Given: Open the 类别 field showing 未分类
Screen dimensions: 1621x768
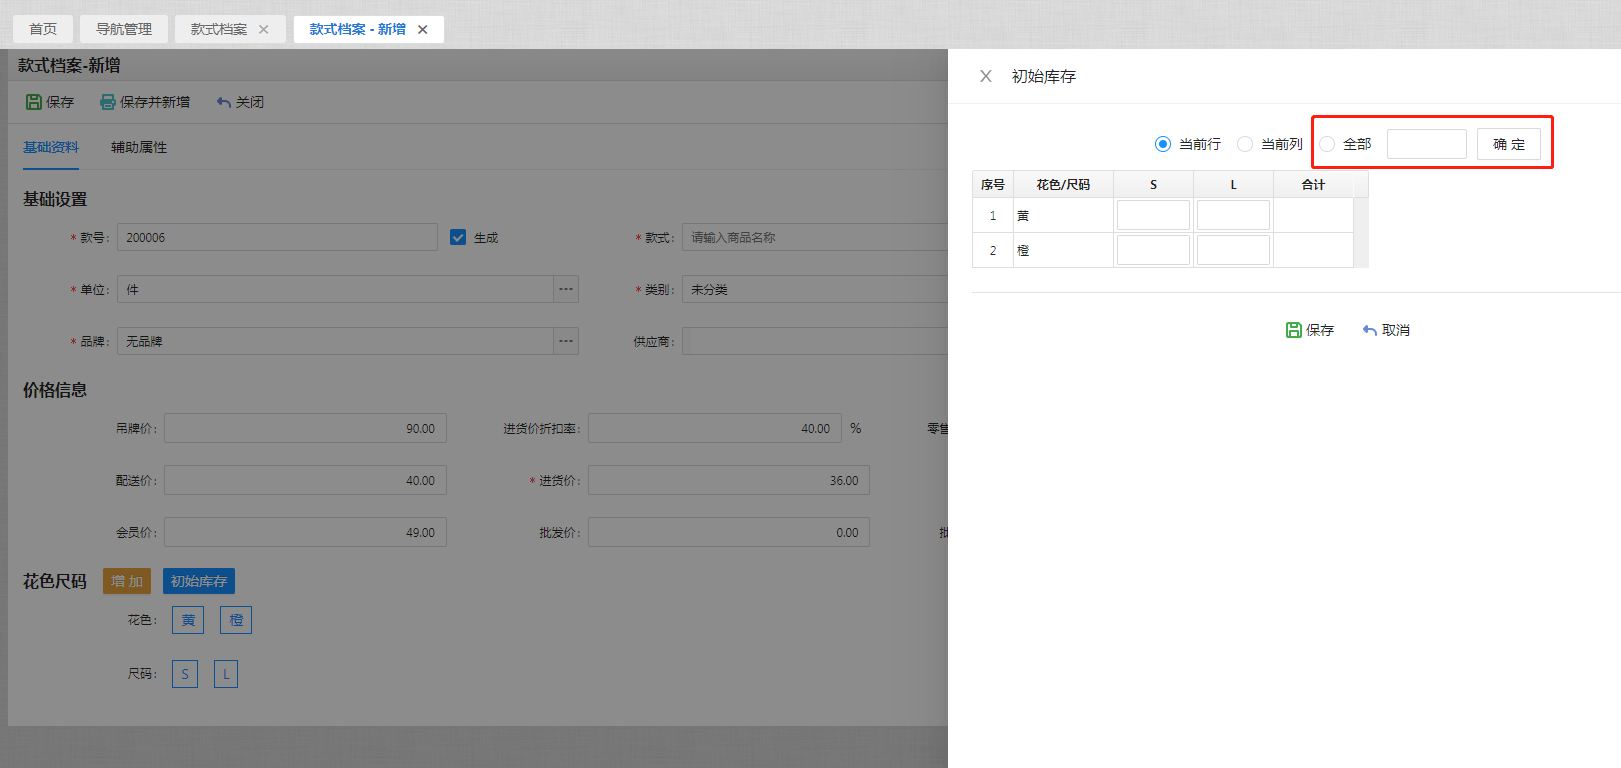Looking at the screenshot, I should coord(815,289).
